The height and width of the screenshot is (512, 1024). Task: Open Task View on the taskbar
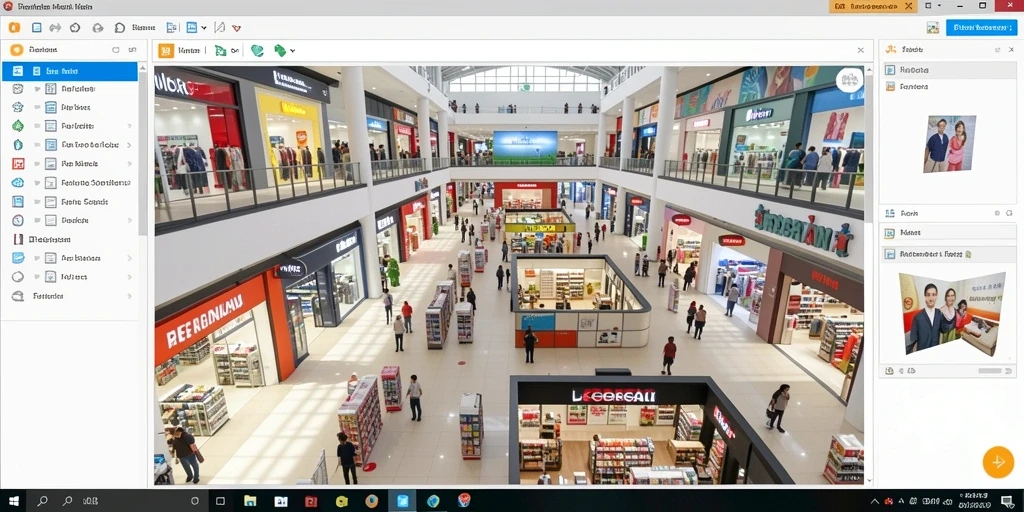click(x=221, y=501)
